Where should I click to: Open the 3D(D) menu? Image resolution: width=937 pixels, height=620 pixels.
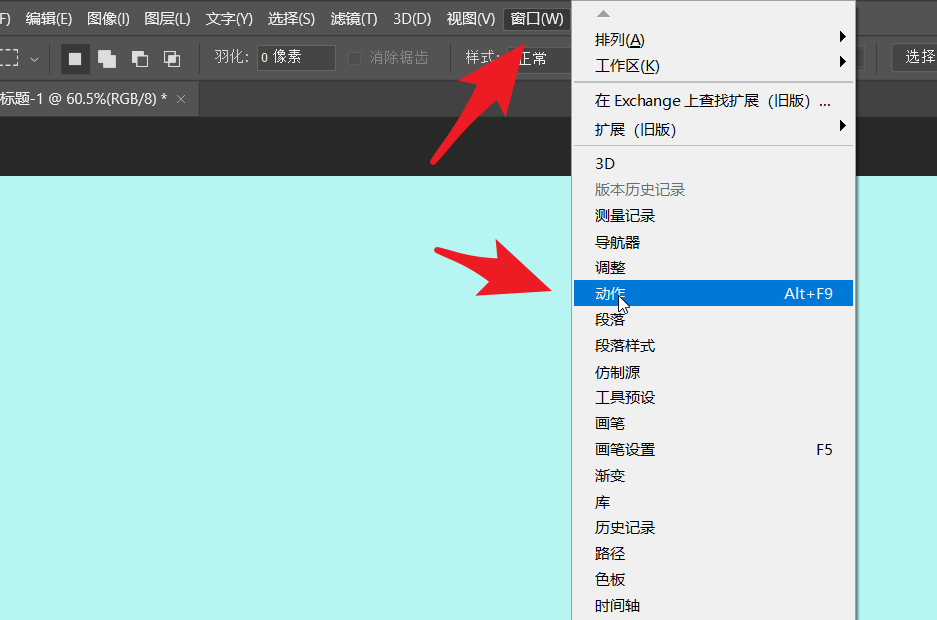(x=412, y=19)
